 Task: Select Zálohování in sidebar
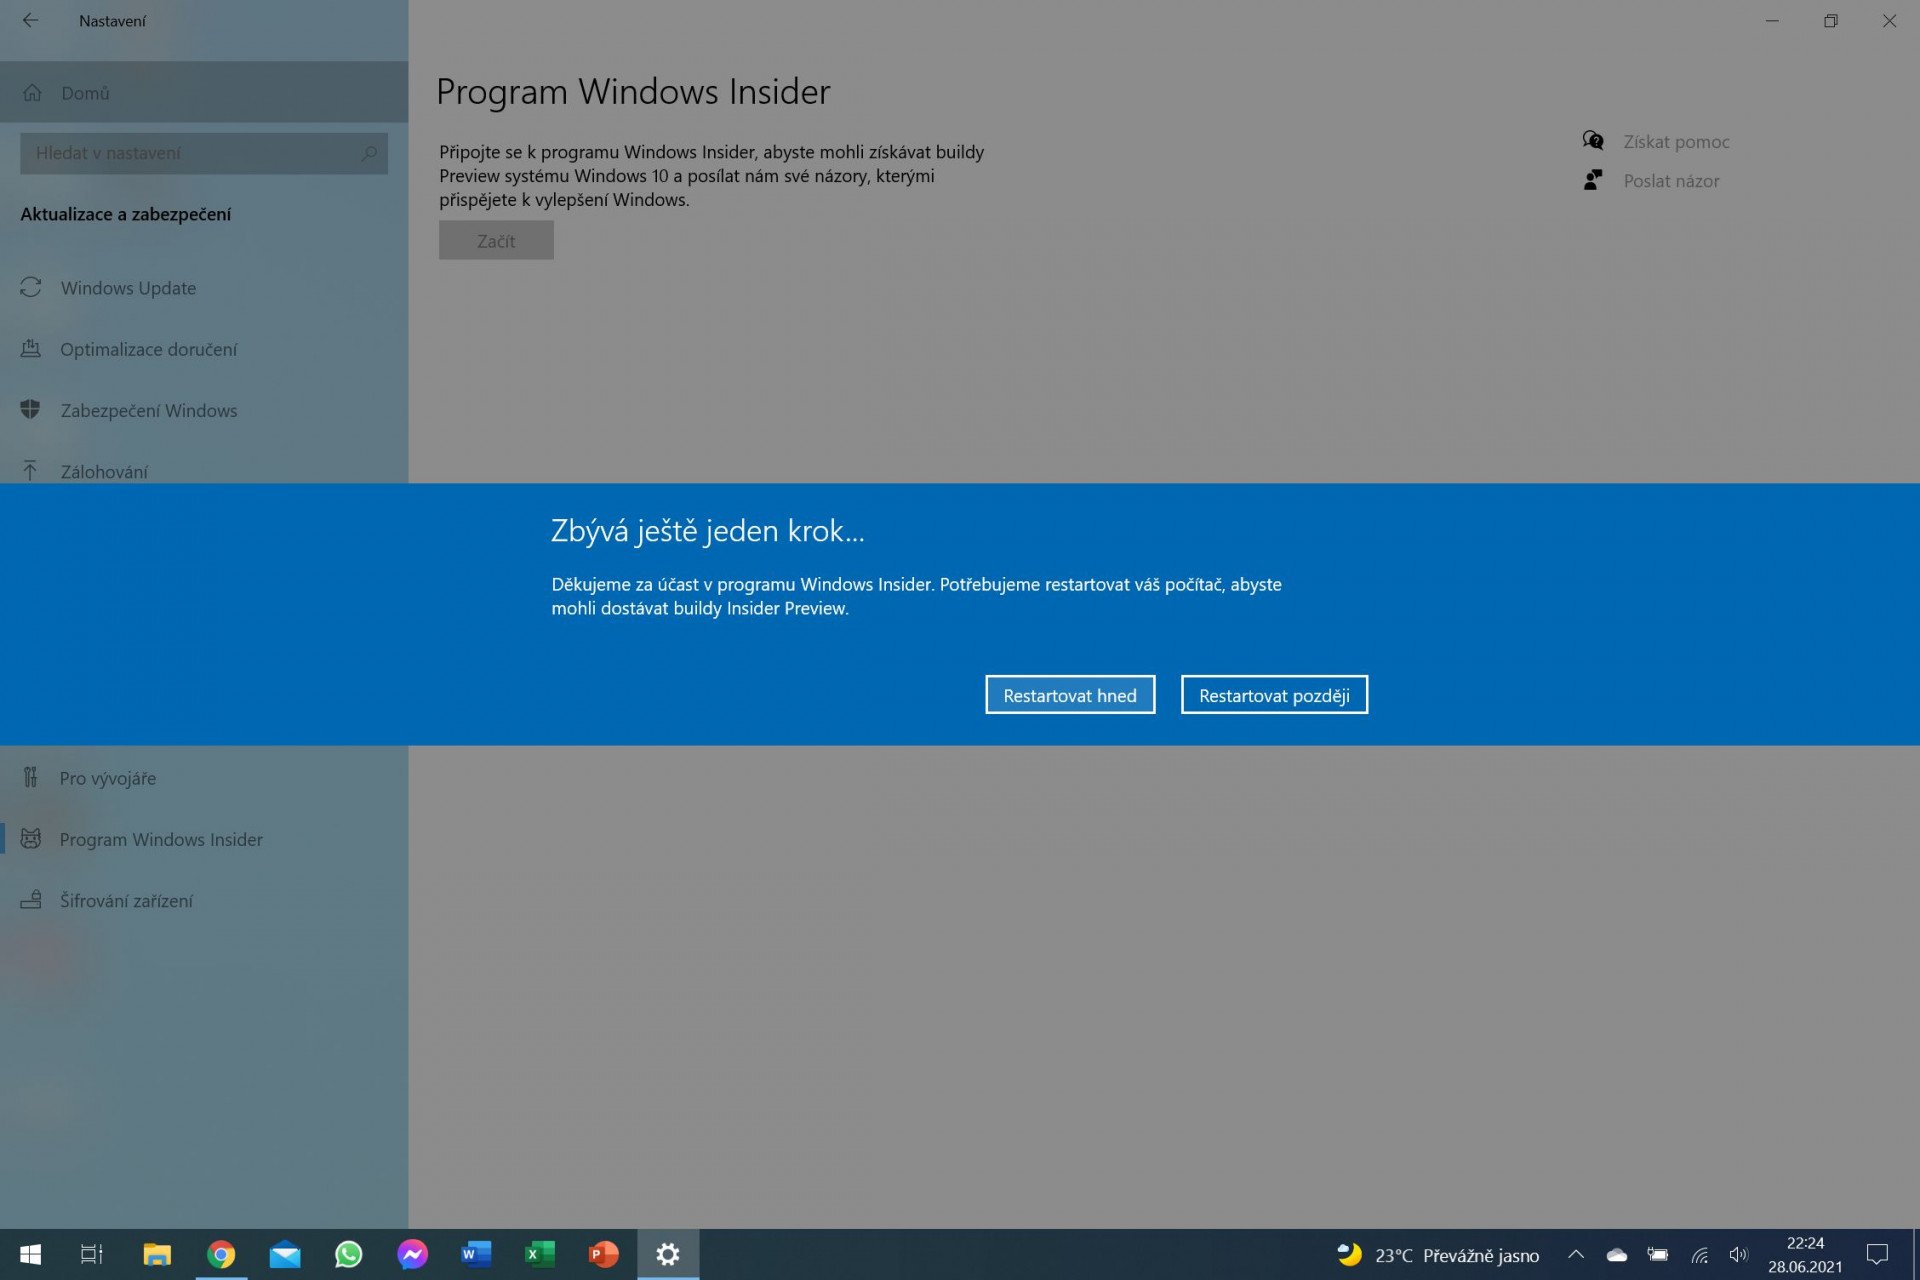(204, 470)
